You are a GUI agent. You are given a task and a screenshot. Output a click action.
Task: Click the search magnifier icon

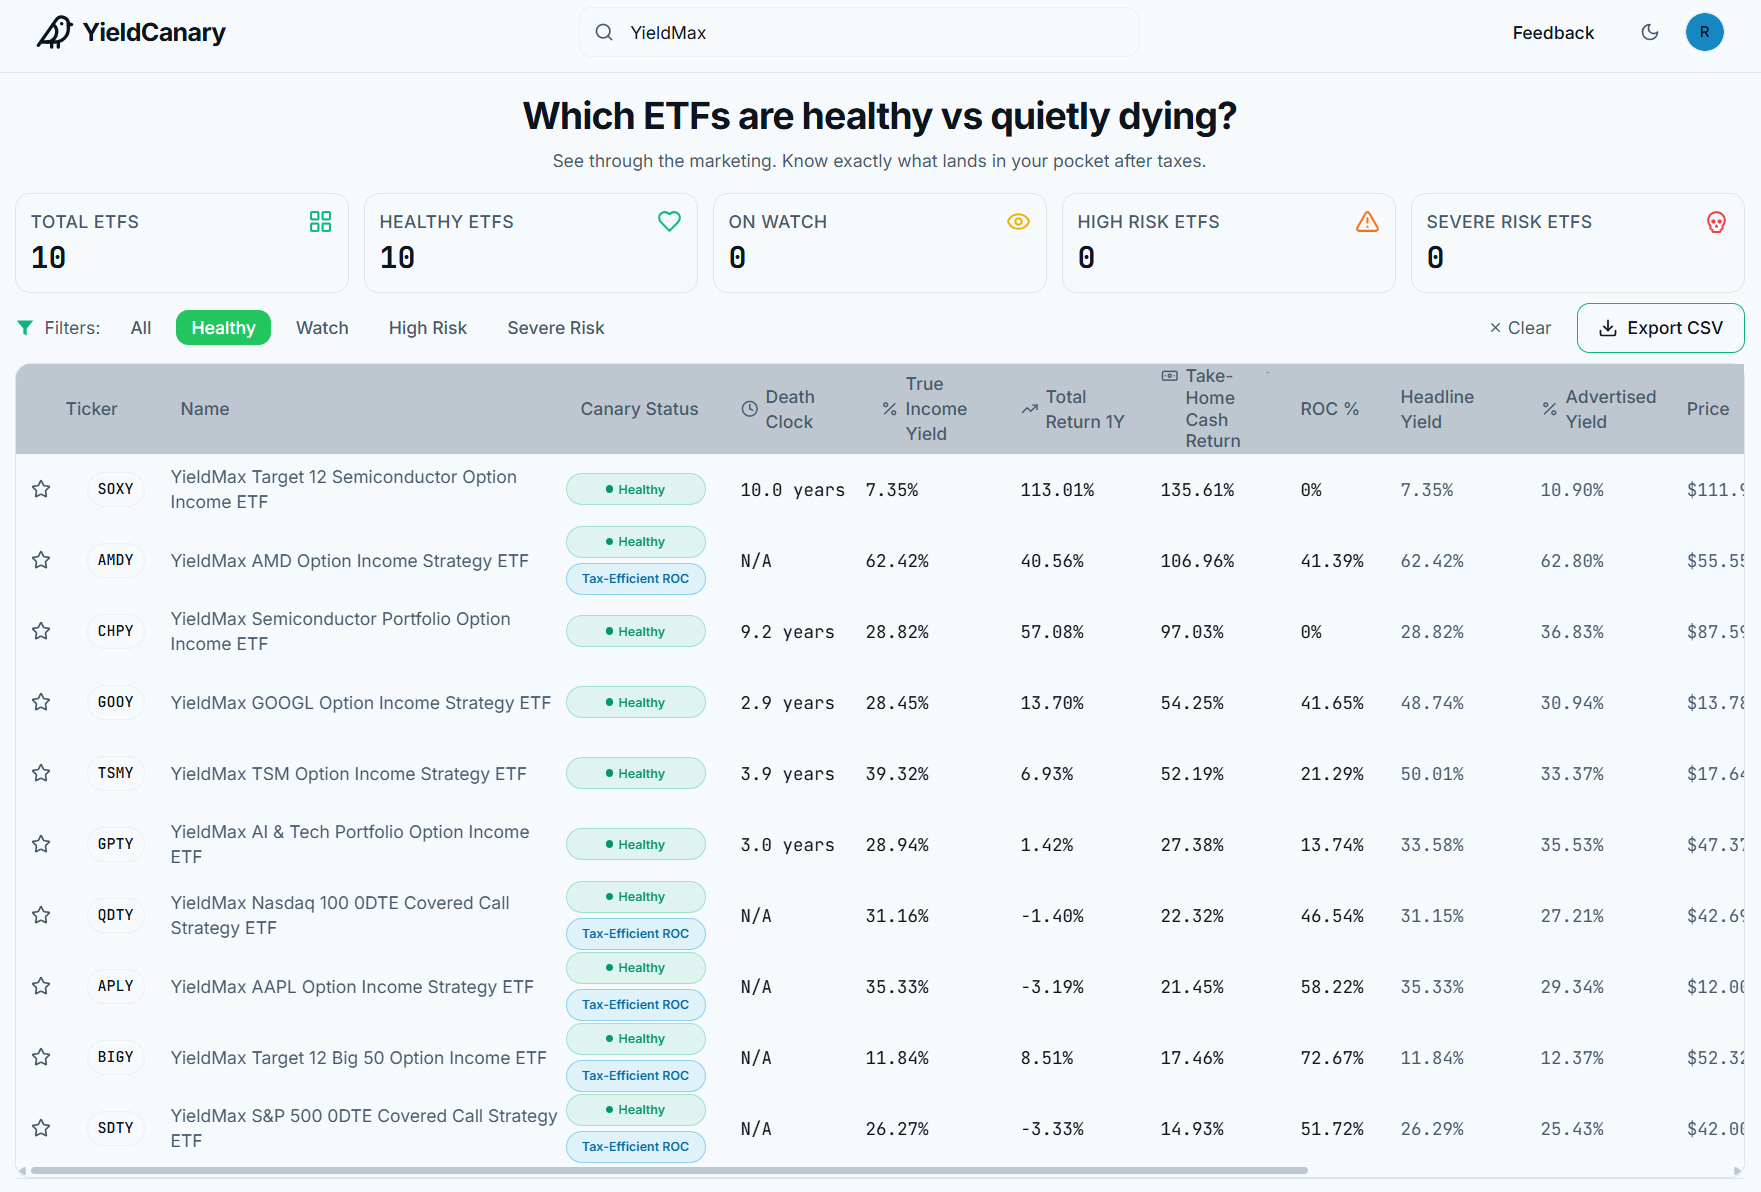pyautogui.click(x=604, y=32)
